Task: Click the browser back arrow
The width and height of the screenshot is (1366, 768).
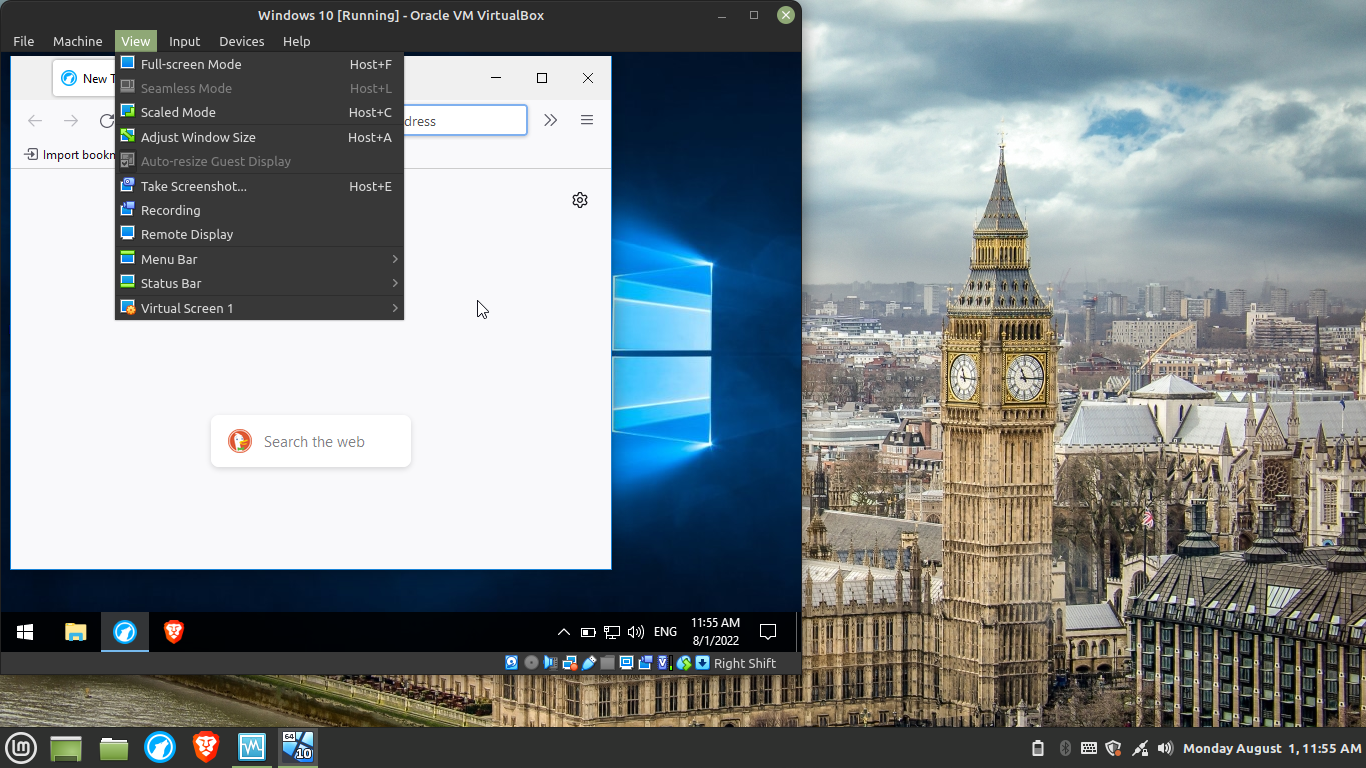Action: tap(35, 120)
